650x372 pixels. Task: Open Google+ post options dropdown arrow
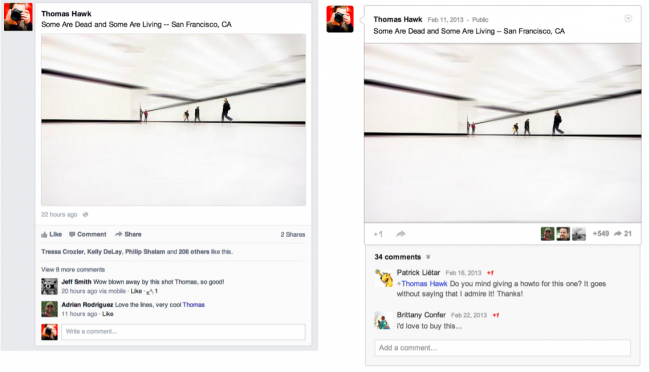[628, 18]
